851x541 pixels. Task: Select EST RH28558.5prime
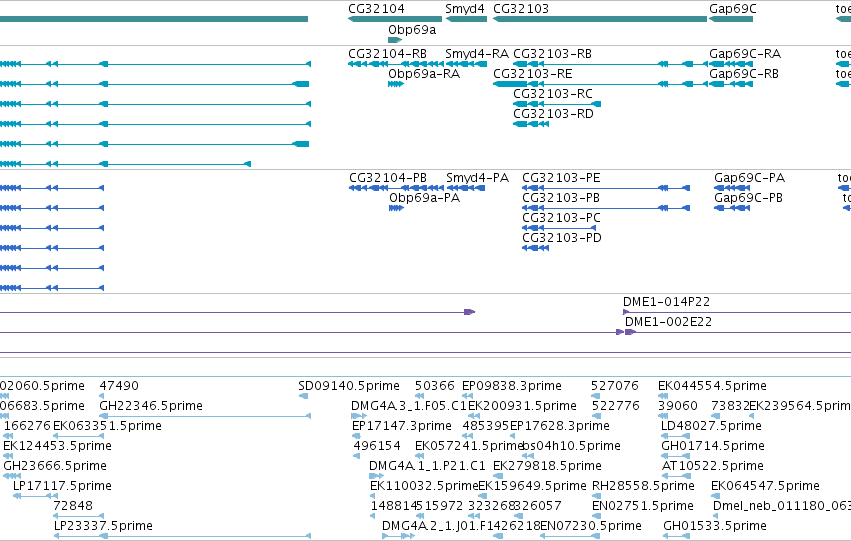pyautogui.click(x=643, y=486)
